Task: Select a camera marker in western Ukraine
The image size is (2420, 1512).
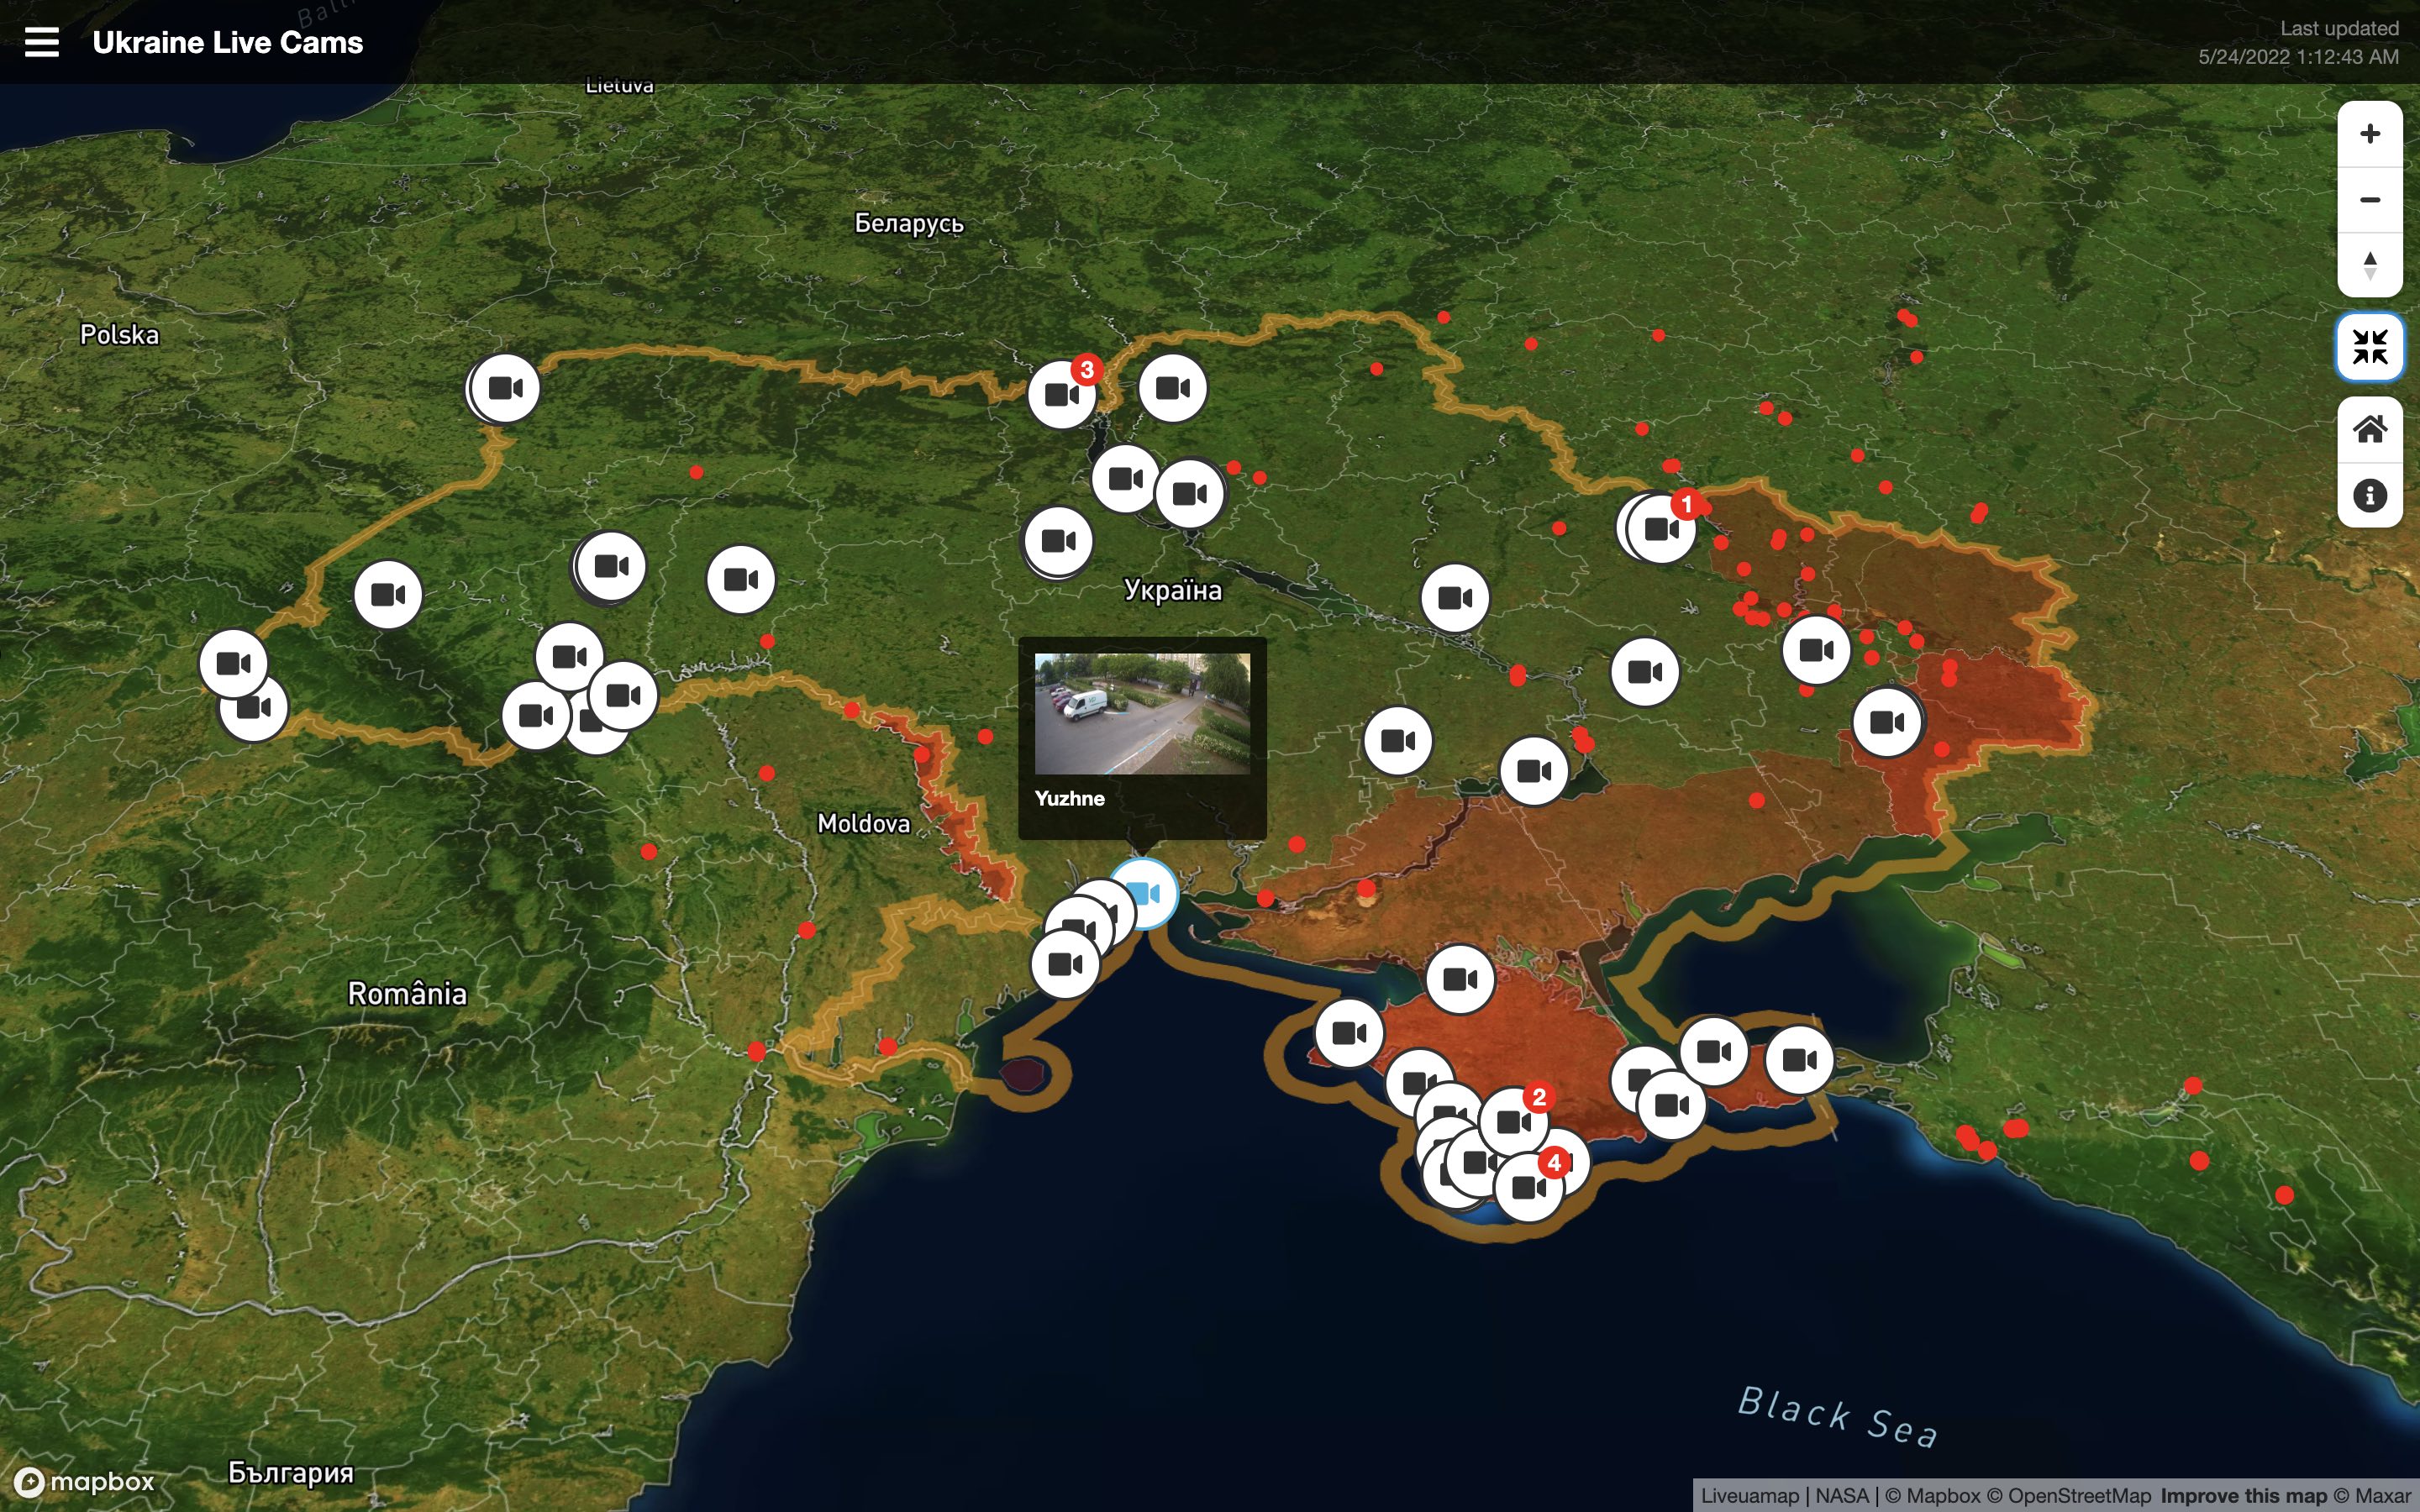Action: [x=387, y=593]
